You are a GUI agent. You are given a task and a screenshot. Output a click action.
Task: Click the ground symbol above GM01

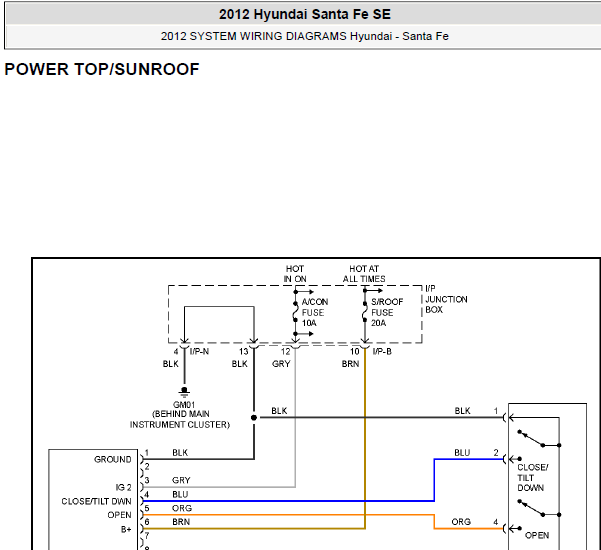coord(184,392)
